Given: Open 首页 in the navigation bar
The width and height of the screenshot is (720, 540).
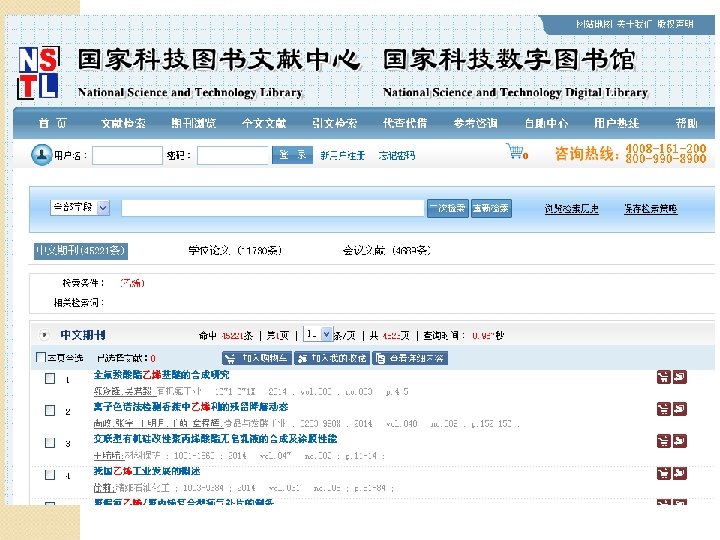Looking at the screenshot, I should click(52, 123).
